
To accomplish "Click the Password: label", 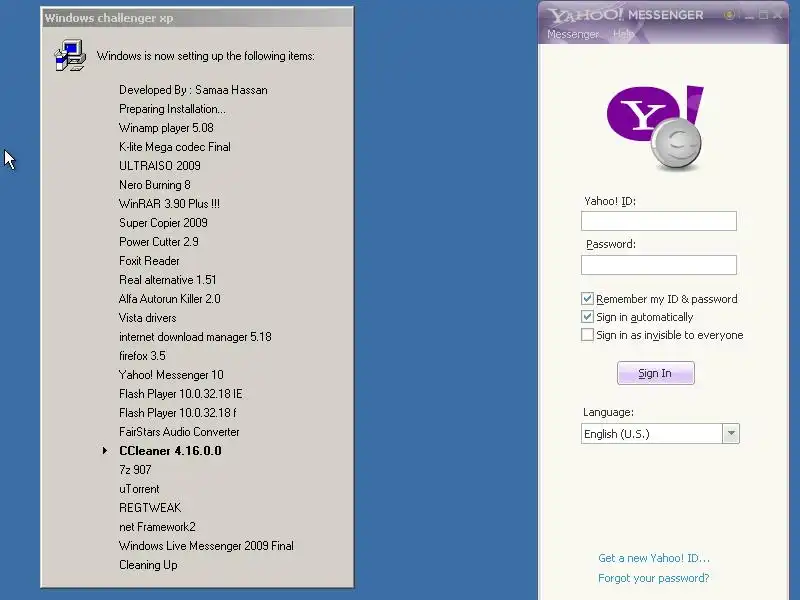I will pyautogui.click(x=611, y=244).
